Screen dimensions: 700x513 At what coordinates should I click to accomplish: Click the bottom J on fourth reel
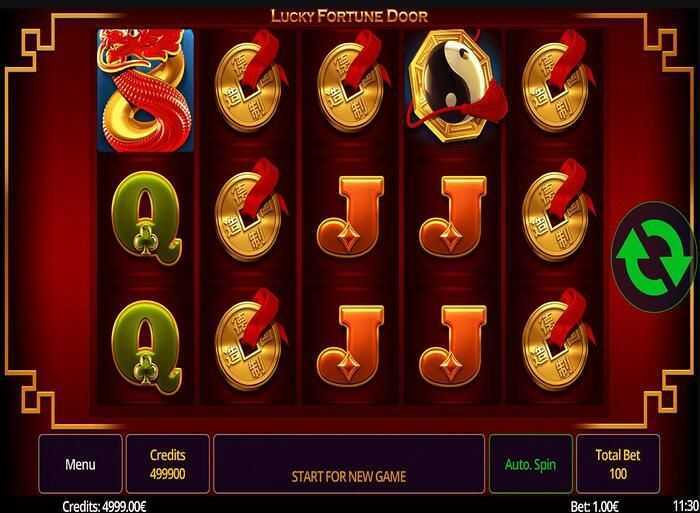point(453,346)
